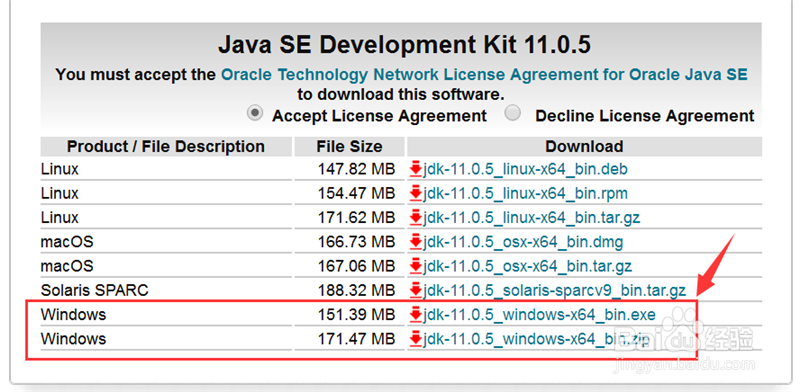The width and height of the screenshot is (800, 392).
Task: Select the Accept License Agreement radio button
Action: [x=254, y=114]
